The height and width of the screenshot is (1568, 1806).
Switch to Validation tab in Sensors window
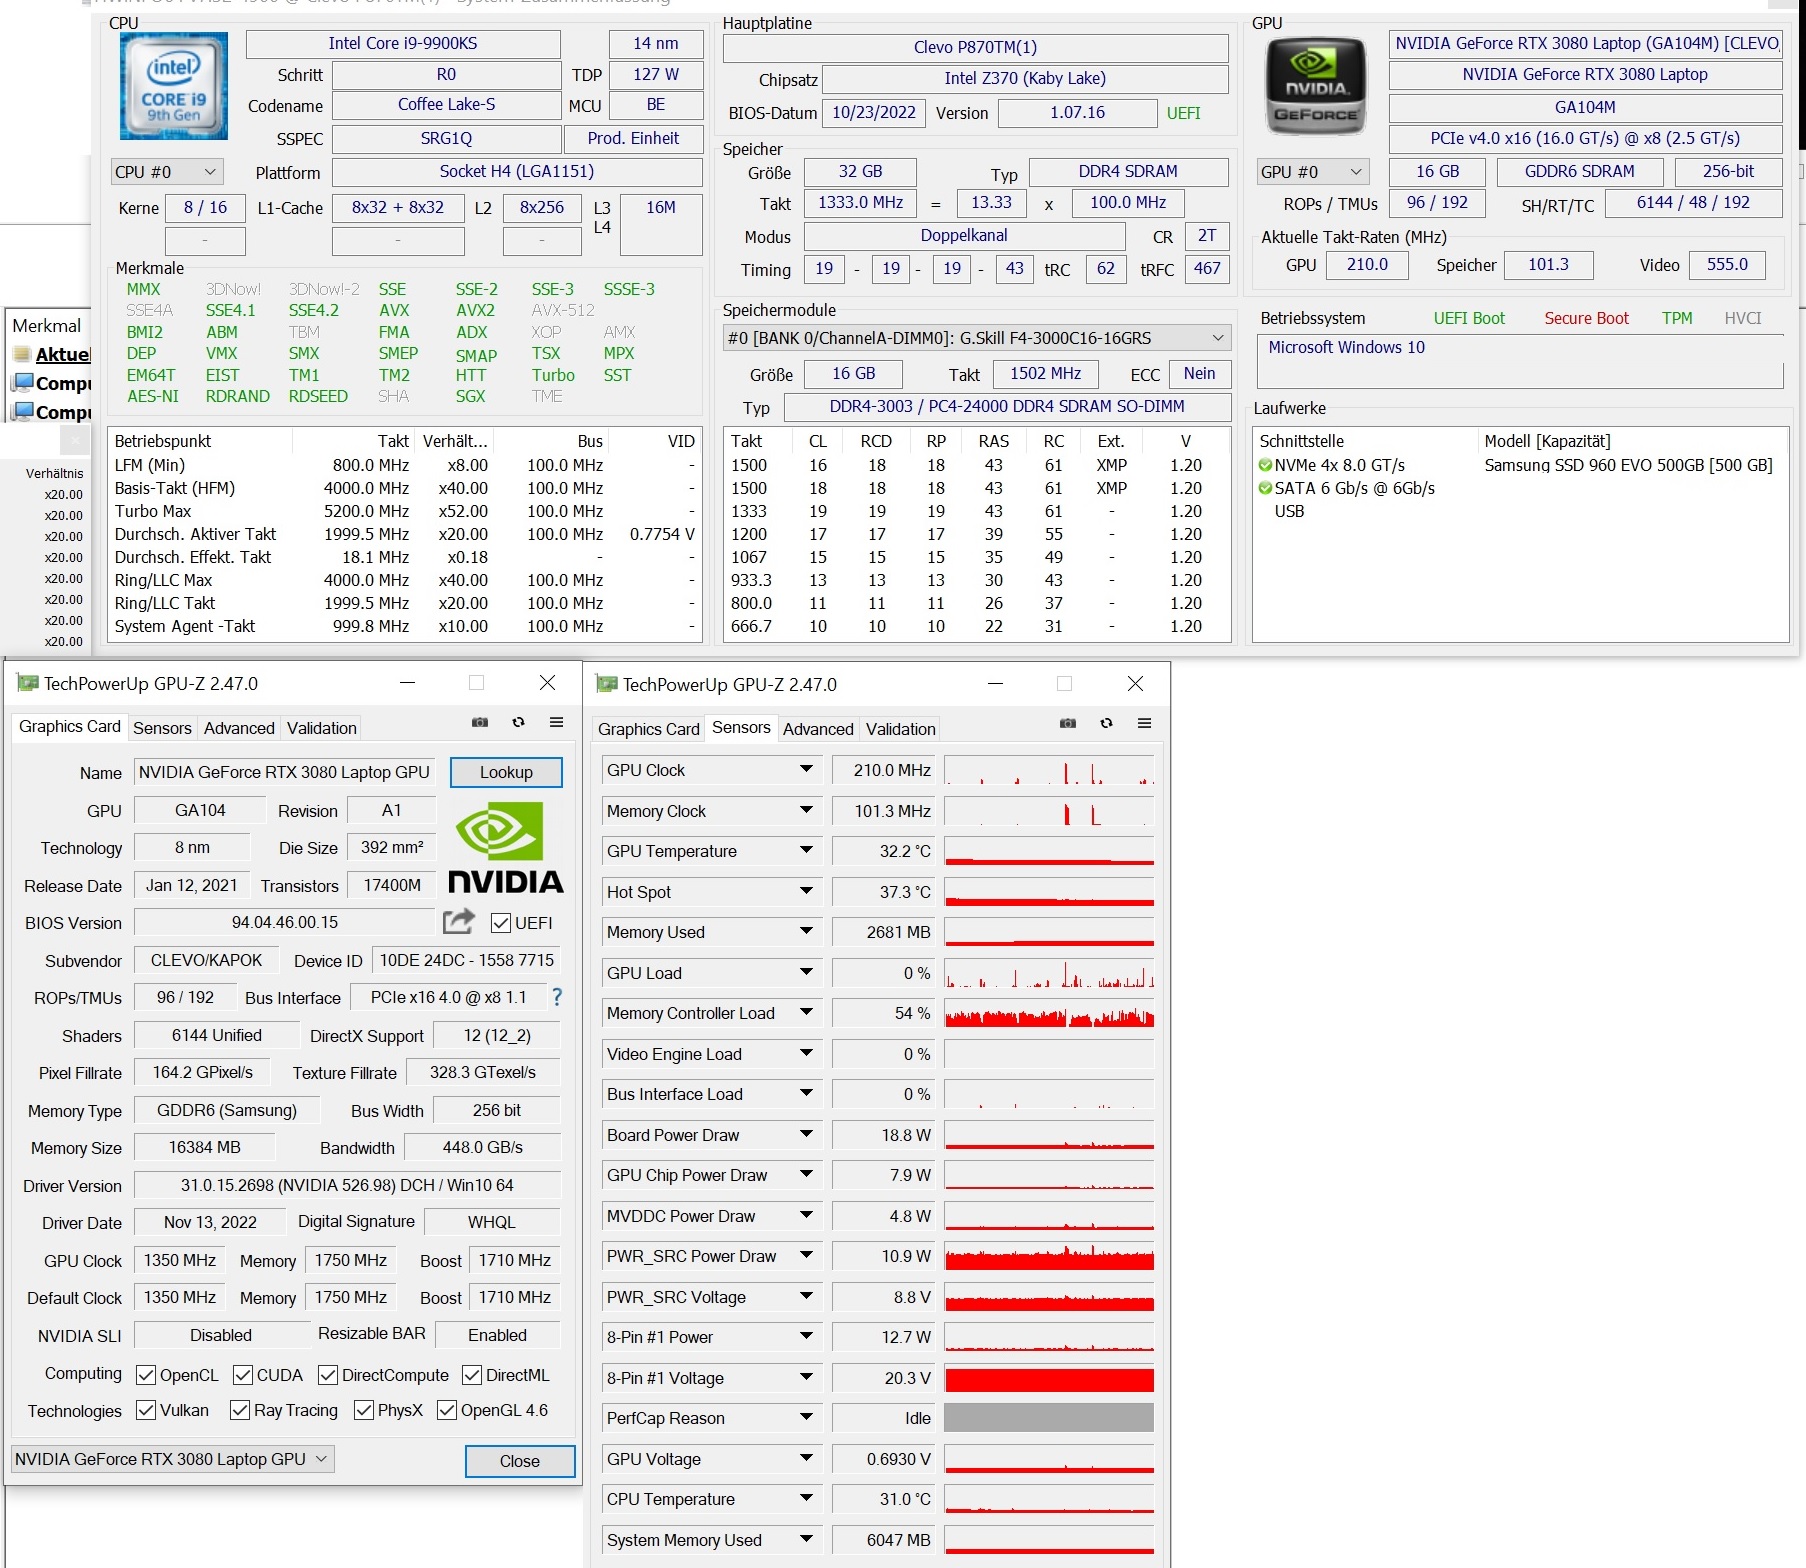(901, 729)
